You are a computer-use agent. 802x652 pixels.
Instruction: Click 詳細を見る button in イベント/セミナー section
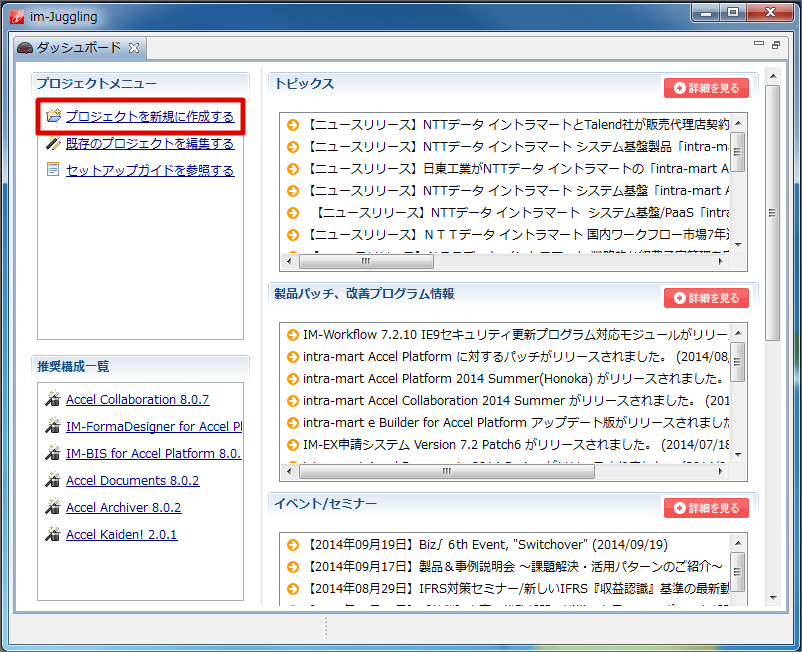706,508
